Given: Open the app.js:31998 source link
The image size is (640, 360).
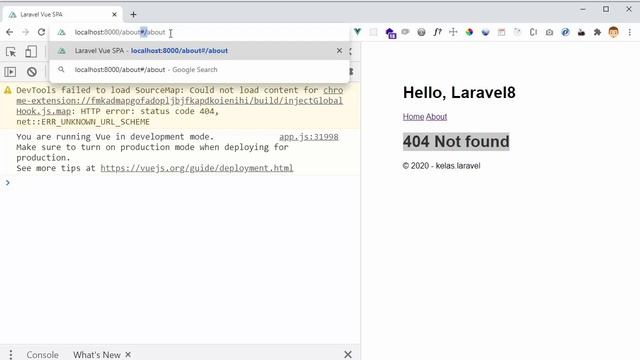Looking at the screenshot, I should click(309, 137).
